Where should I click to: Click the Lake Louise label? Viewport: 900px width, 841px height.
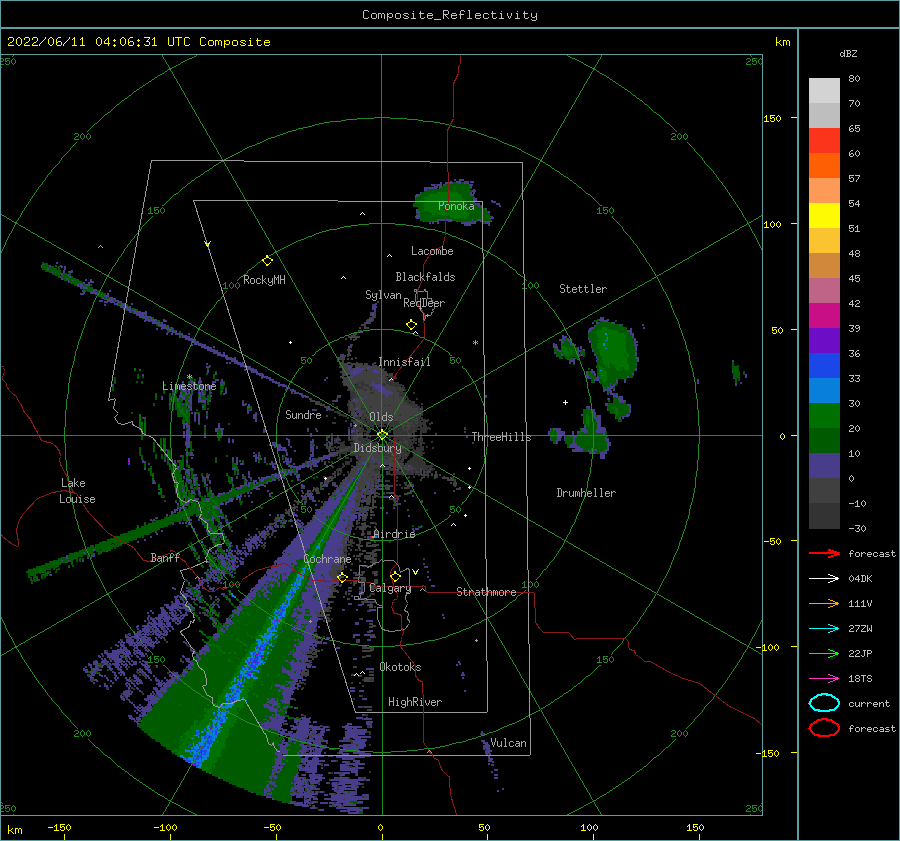click(x=77, y=491)
